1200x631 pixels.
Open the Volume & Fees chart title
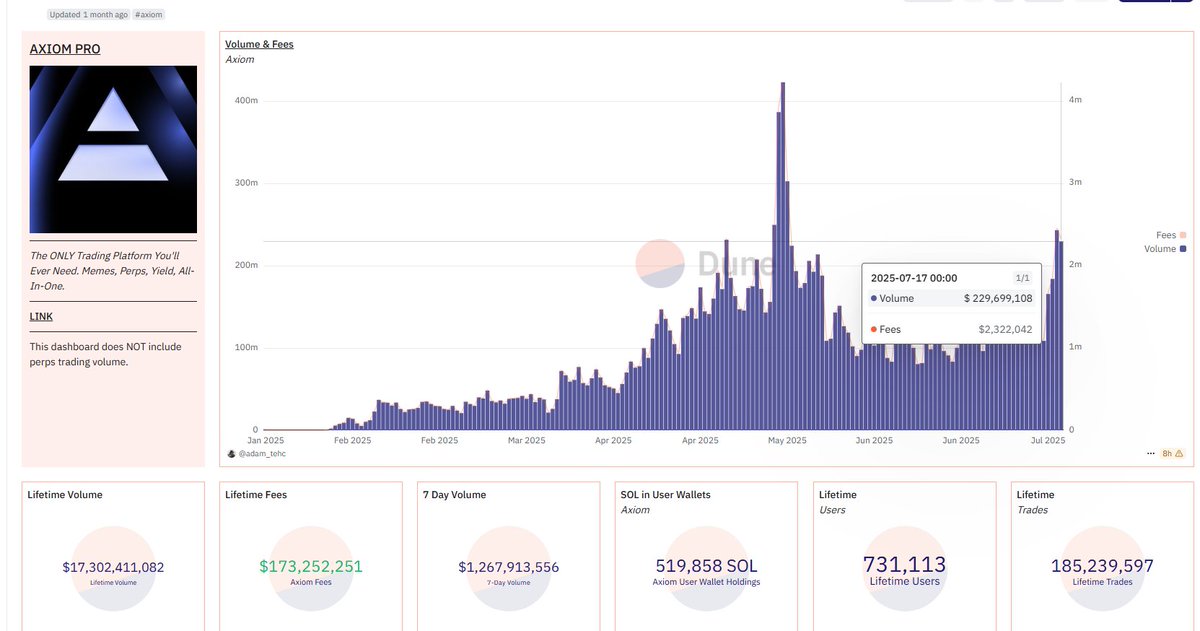tap(259, 44)
